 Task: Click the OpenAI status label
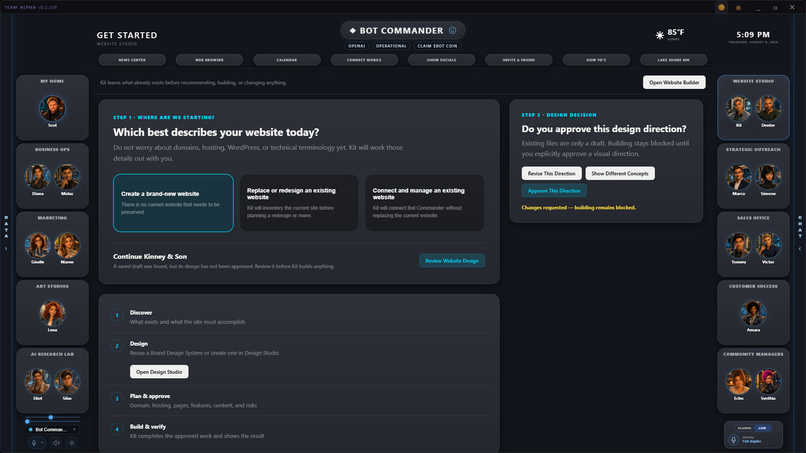357,46
